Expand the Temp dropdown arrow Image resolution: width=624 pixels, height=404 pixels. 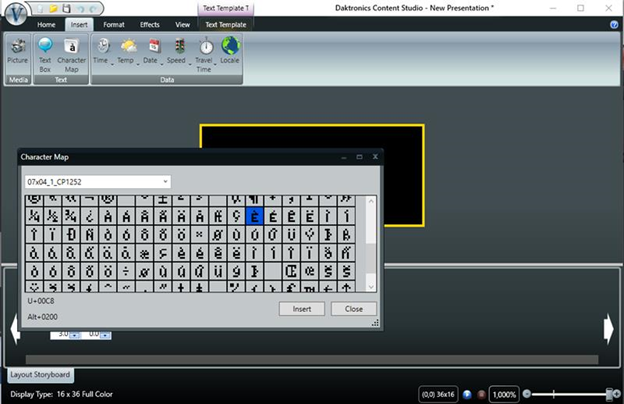point(138,64)
